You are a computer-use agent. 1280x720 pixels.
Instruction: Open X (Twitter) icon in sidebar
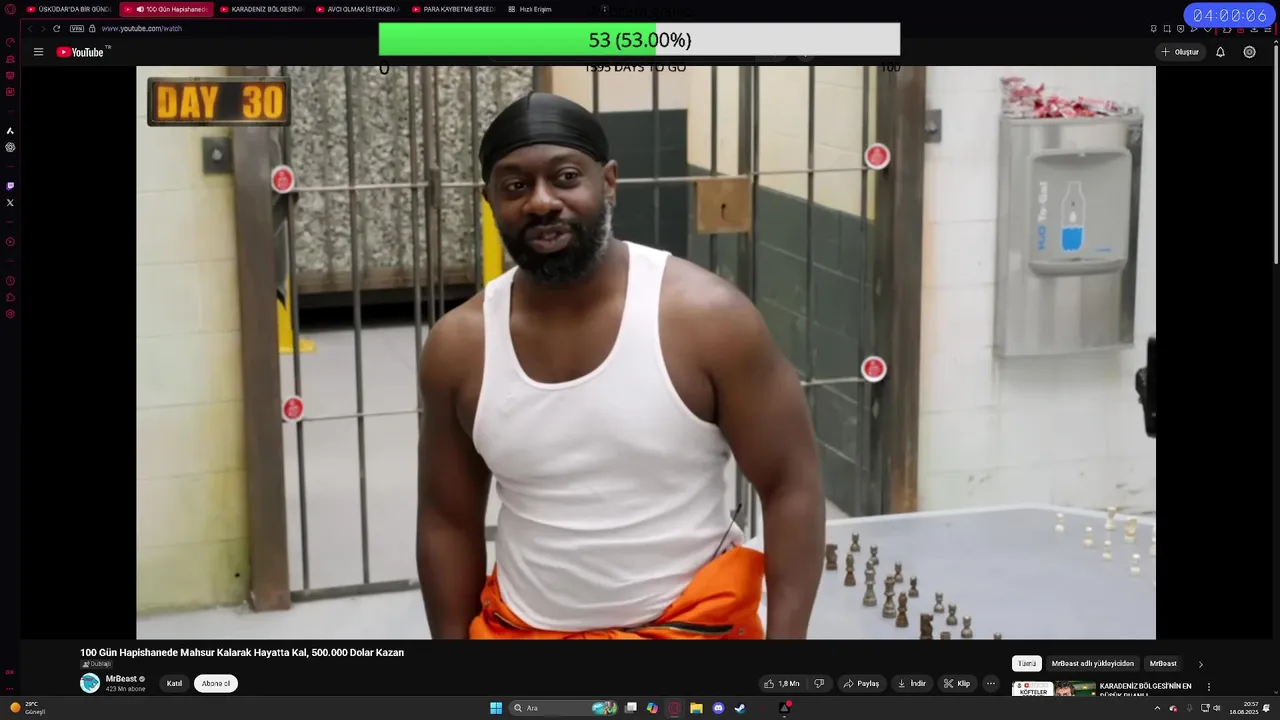pos(10,203)
